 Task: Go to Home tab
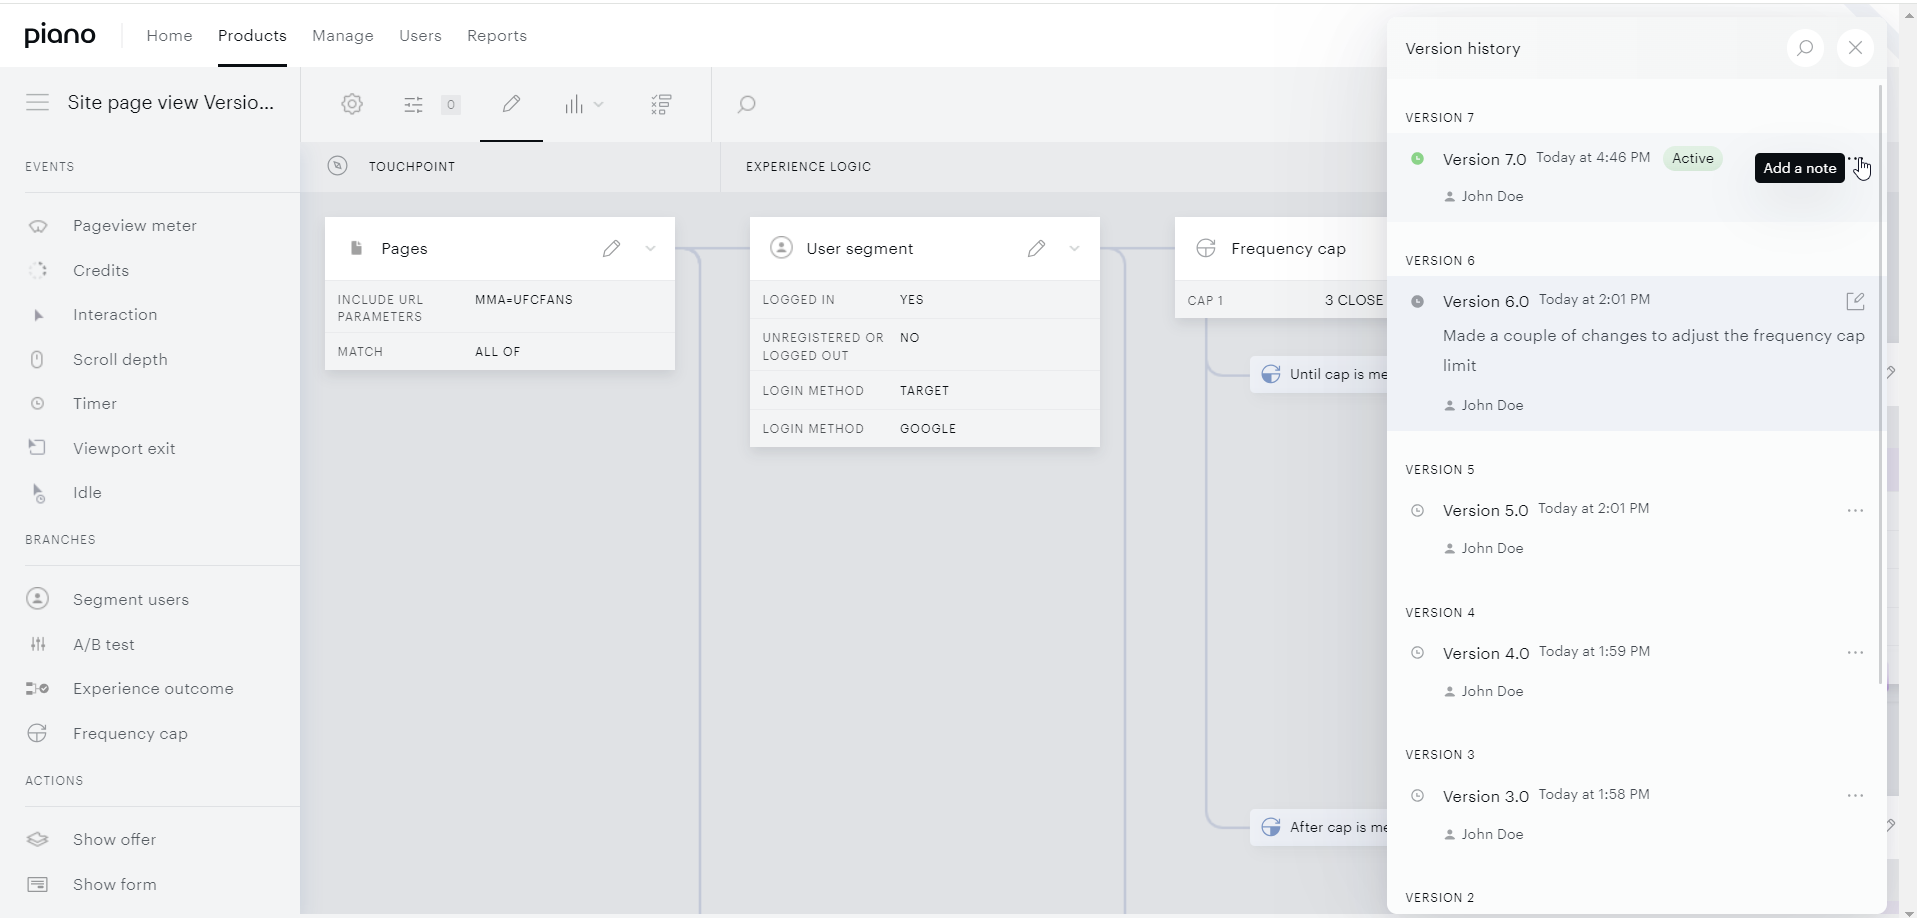point(169,35)
